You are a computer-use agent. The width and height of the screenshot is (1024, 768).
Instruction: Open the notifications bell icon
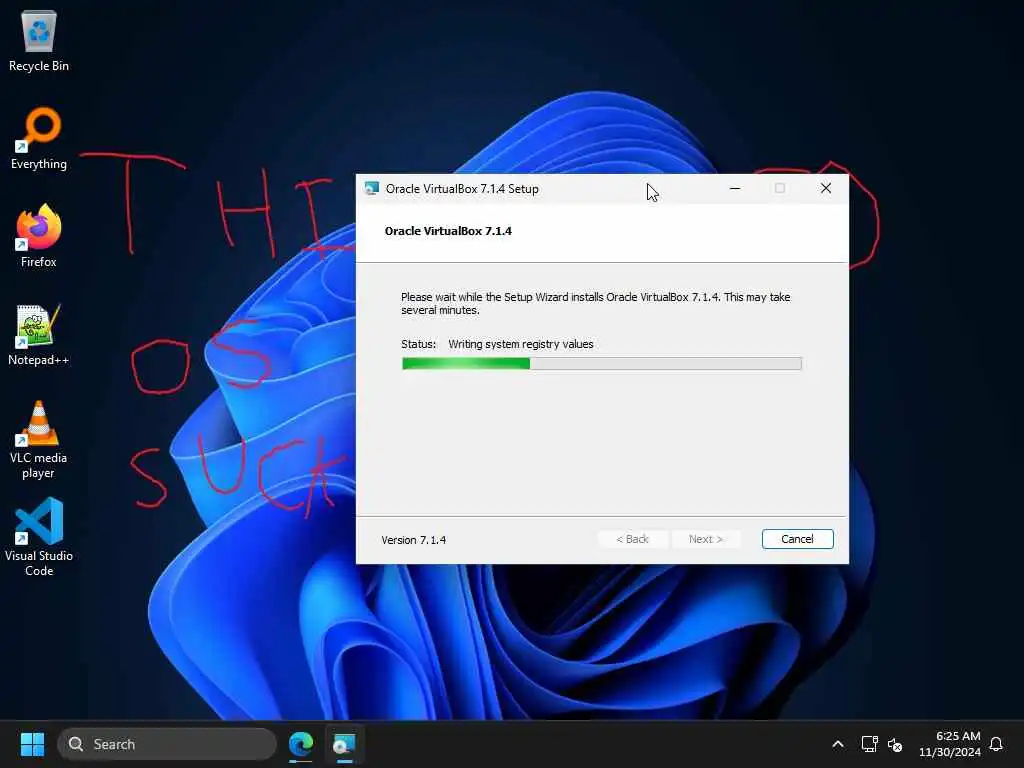tap(996, 744)
